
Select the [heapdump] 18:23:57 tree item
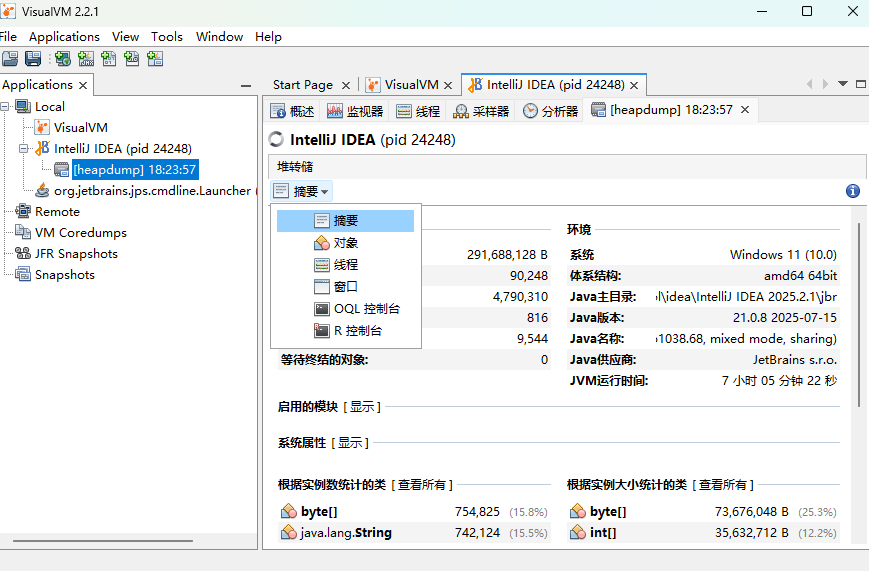pos(135,170)
